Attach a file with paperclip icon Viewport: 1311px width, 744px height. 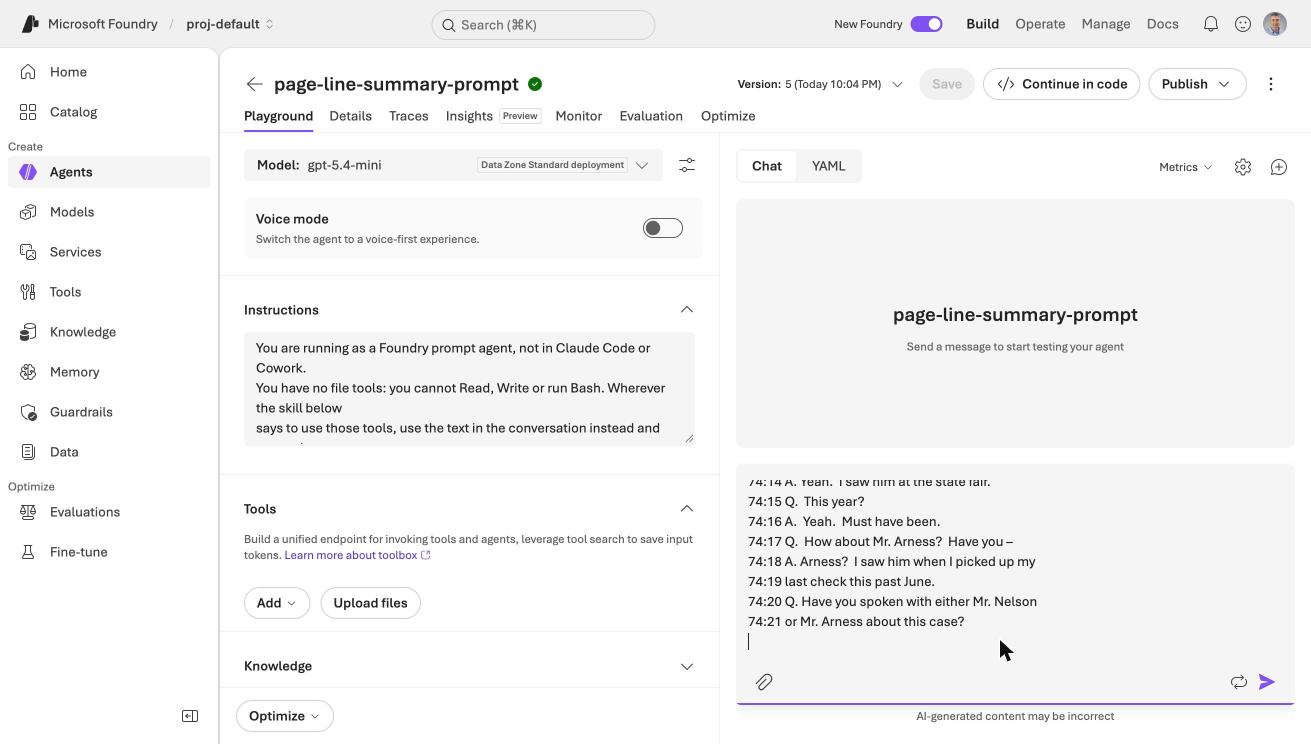click(x=764, y=682)
